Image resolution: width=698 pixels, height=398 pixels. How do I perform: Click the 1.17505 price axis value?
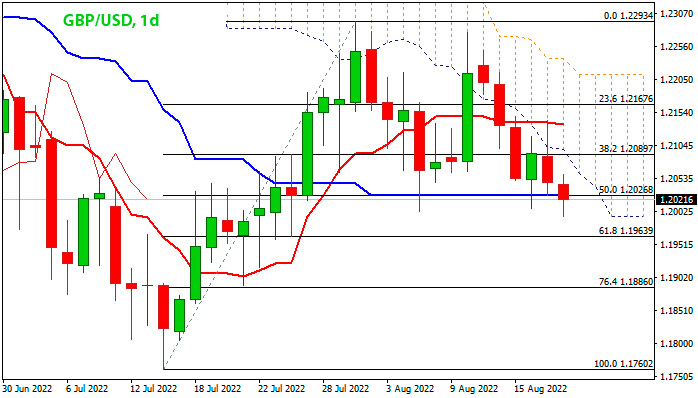click(x=677, y=376)
